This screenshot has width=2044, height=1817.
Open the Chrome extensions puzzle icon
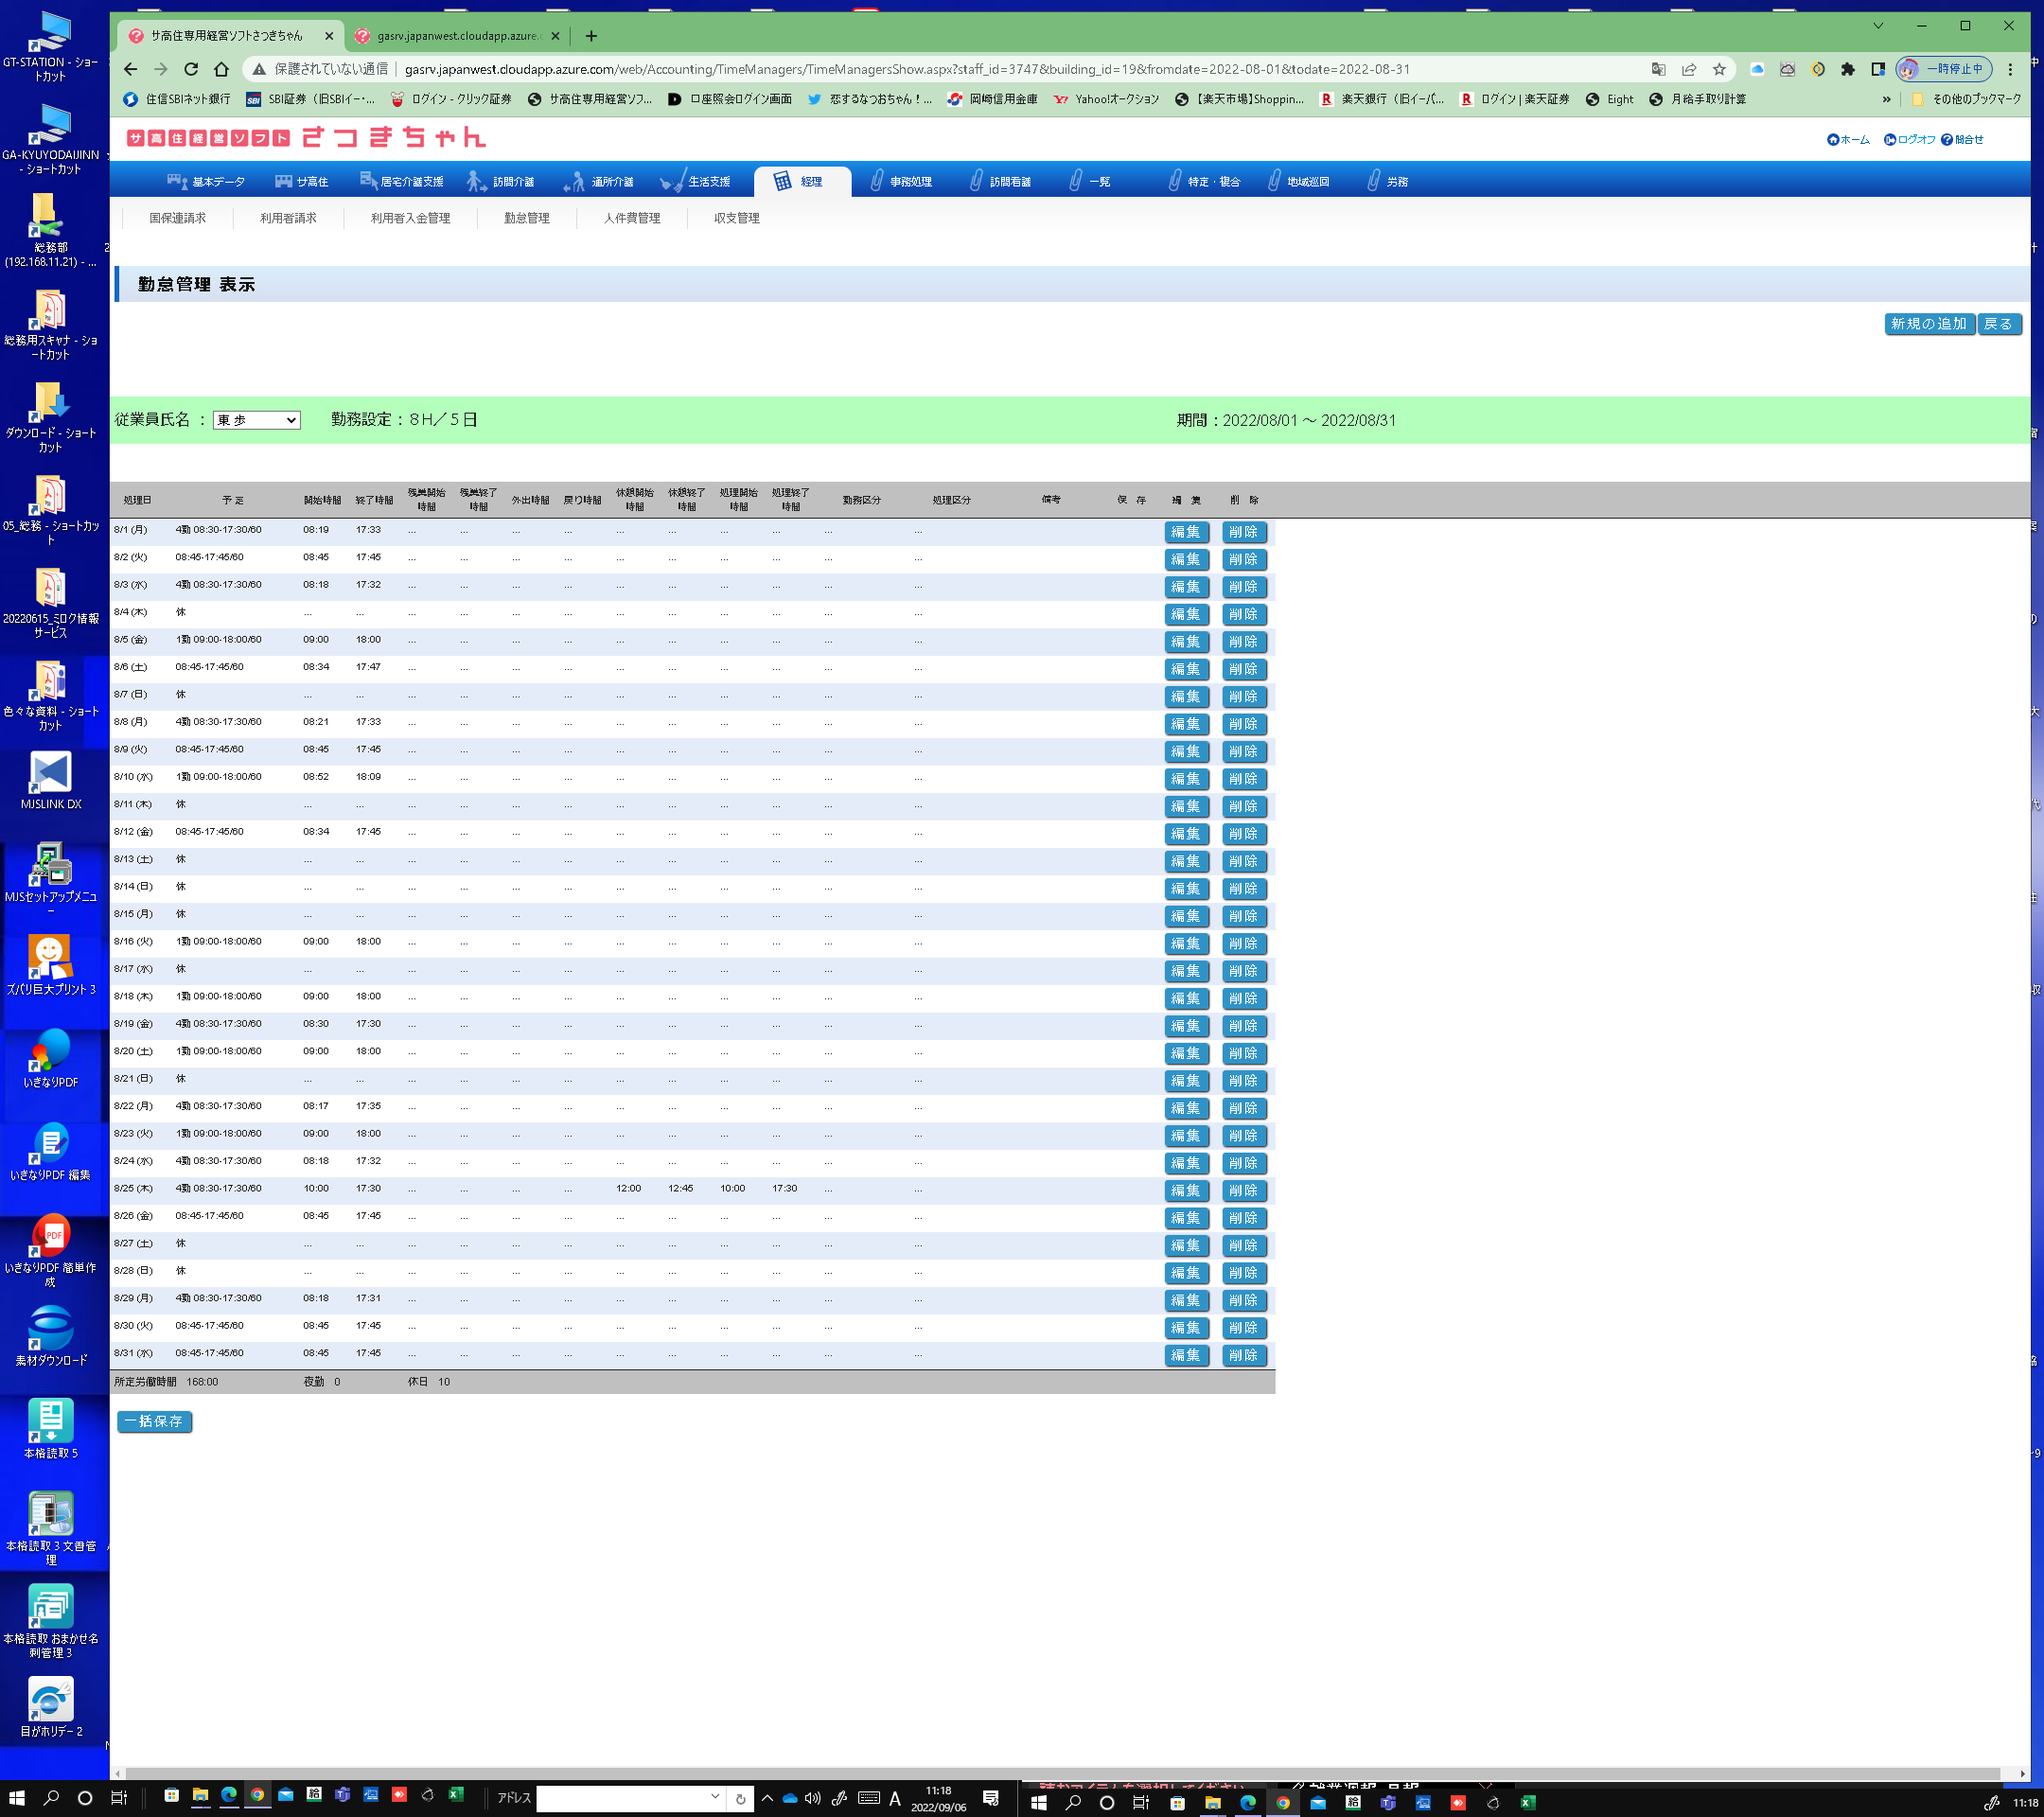1847,69
